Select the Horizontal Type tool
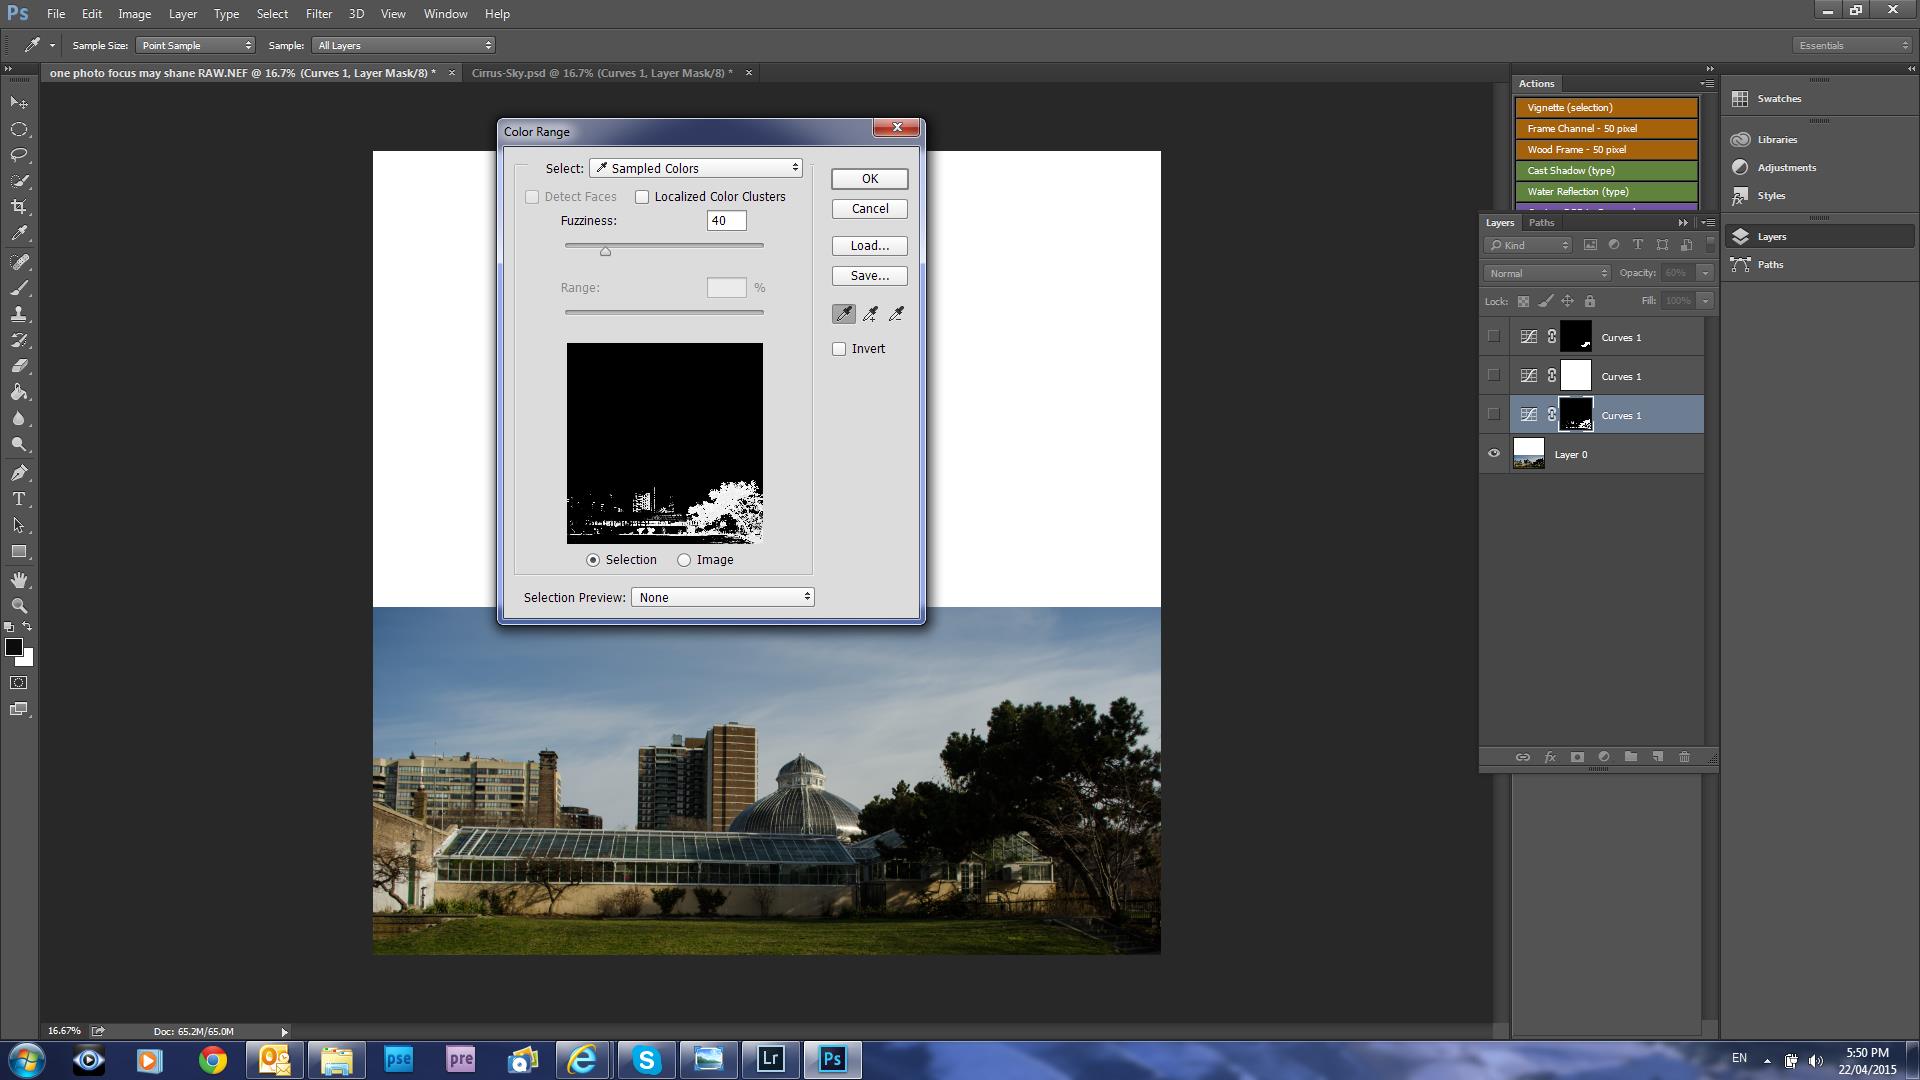Image resolution: width=1920 pixels, height=1080 pixels. point(19,499)
